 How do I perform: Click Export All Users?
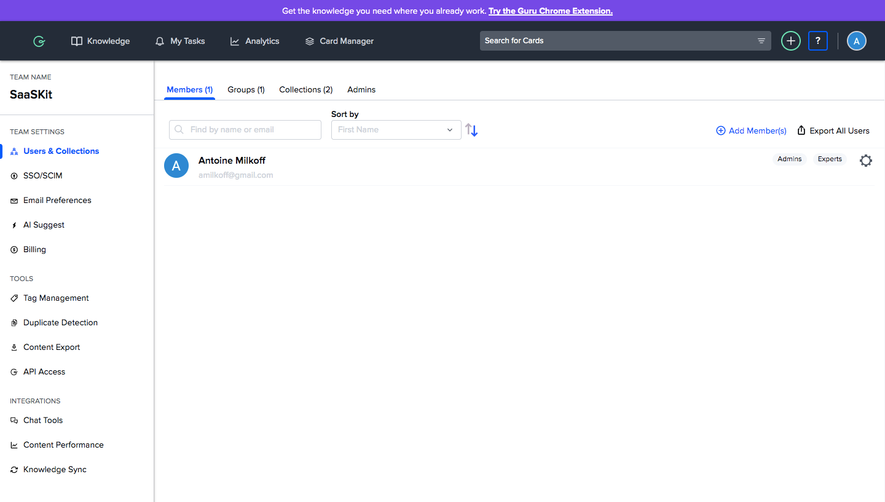click(833, 130)
